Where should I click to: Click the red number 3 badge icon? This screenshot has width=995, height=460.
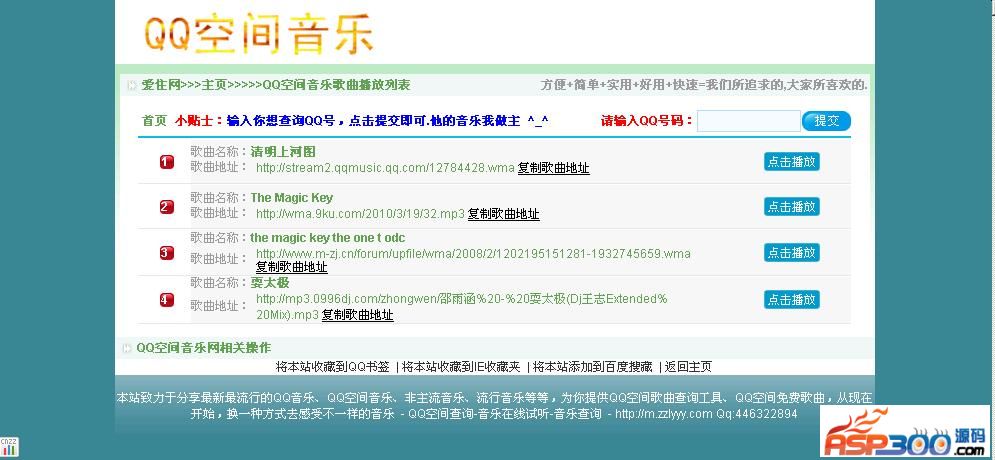166,253
